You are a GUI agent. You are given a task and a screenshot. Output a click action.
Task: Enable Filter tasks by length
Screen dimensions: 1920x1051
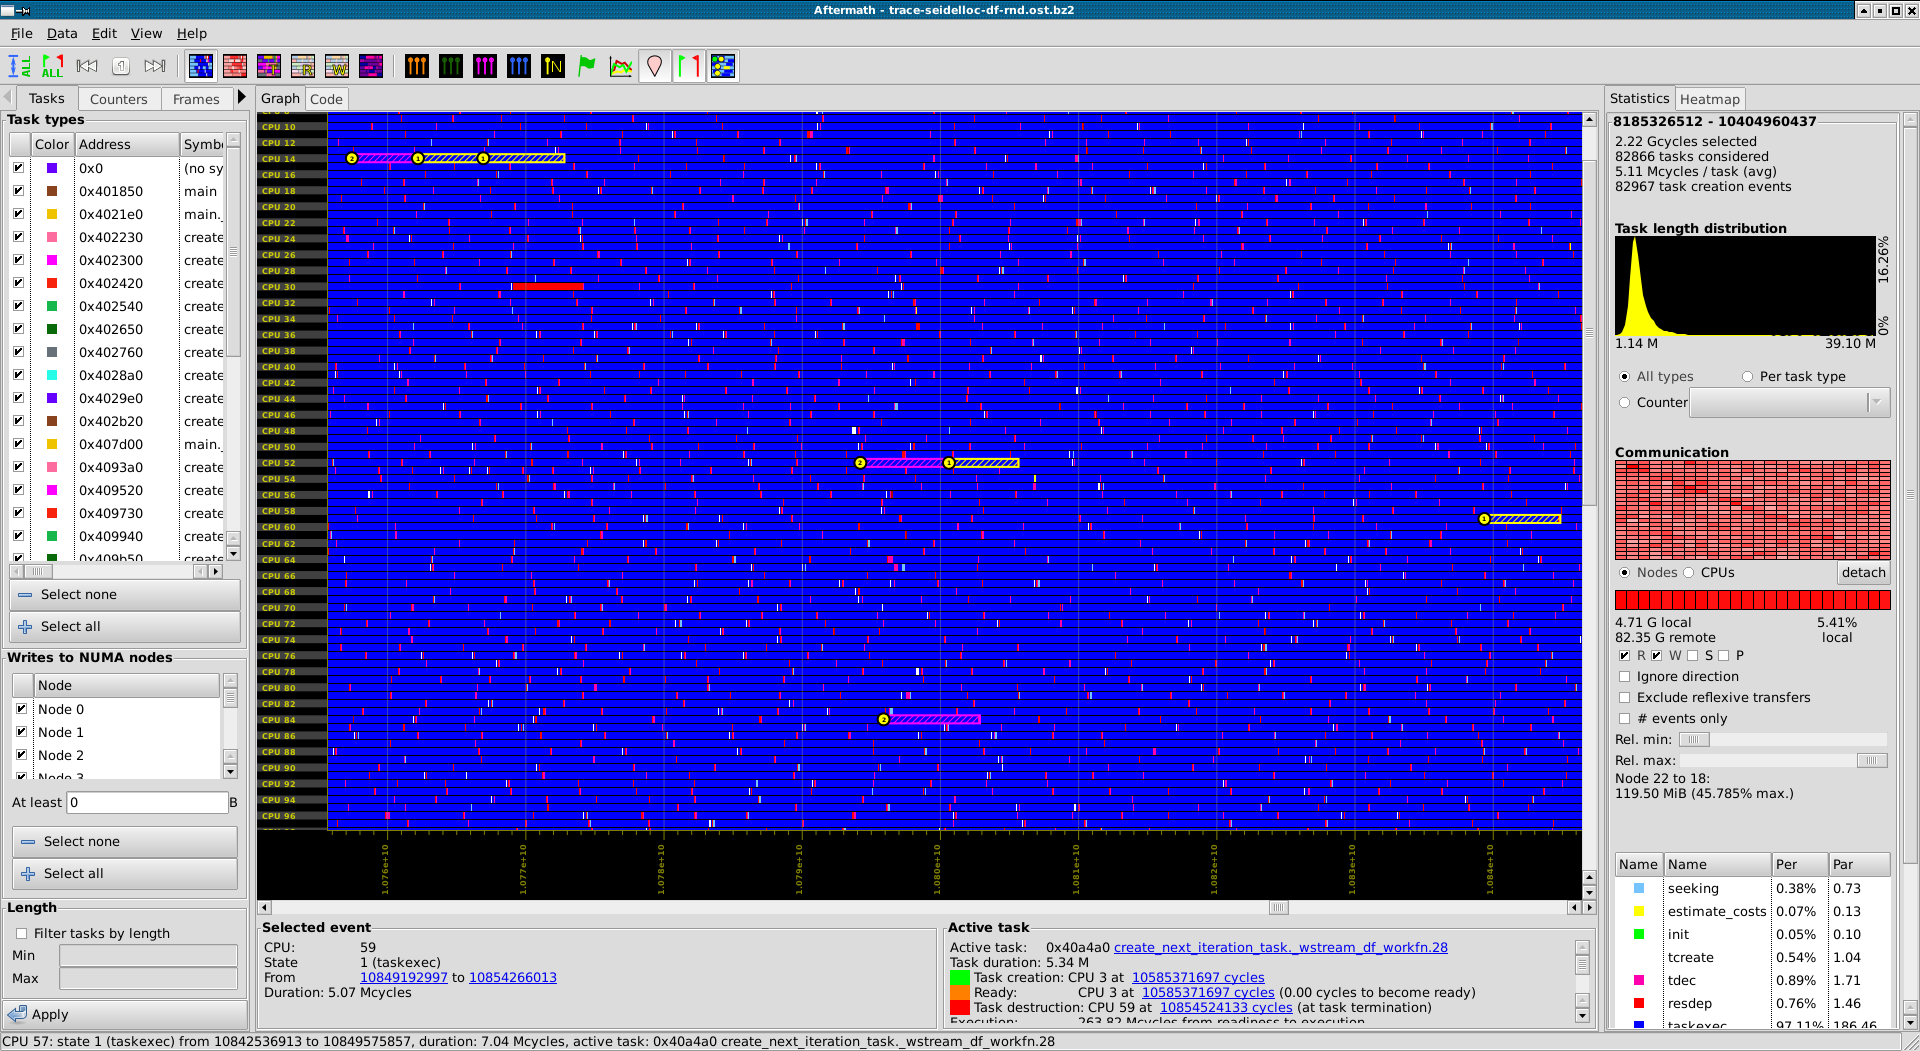point(21,933)
